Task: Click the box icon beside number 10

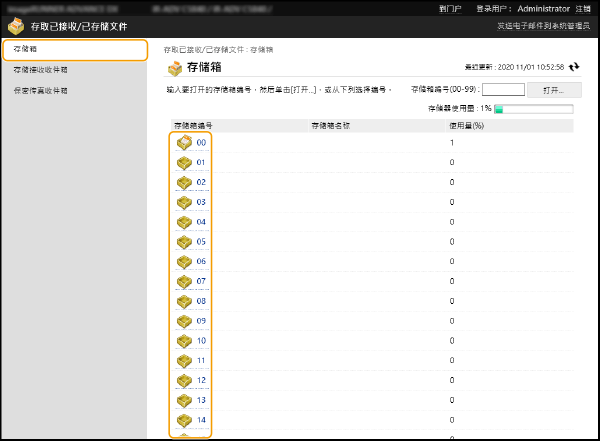Action: (x=184, y=341)
